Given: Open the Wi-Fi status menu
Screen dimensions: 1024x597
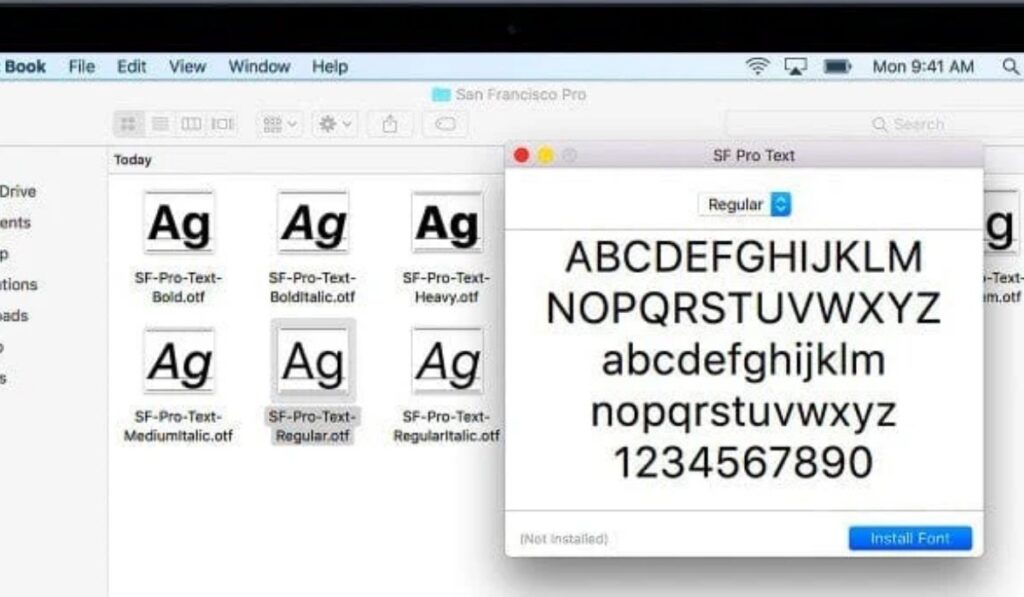Looking at the screenshot, I should pyautogui.click(x=758, y=66).
